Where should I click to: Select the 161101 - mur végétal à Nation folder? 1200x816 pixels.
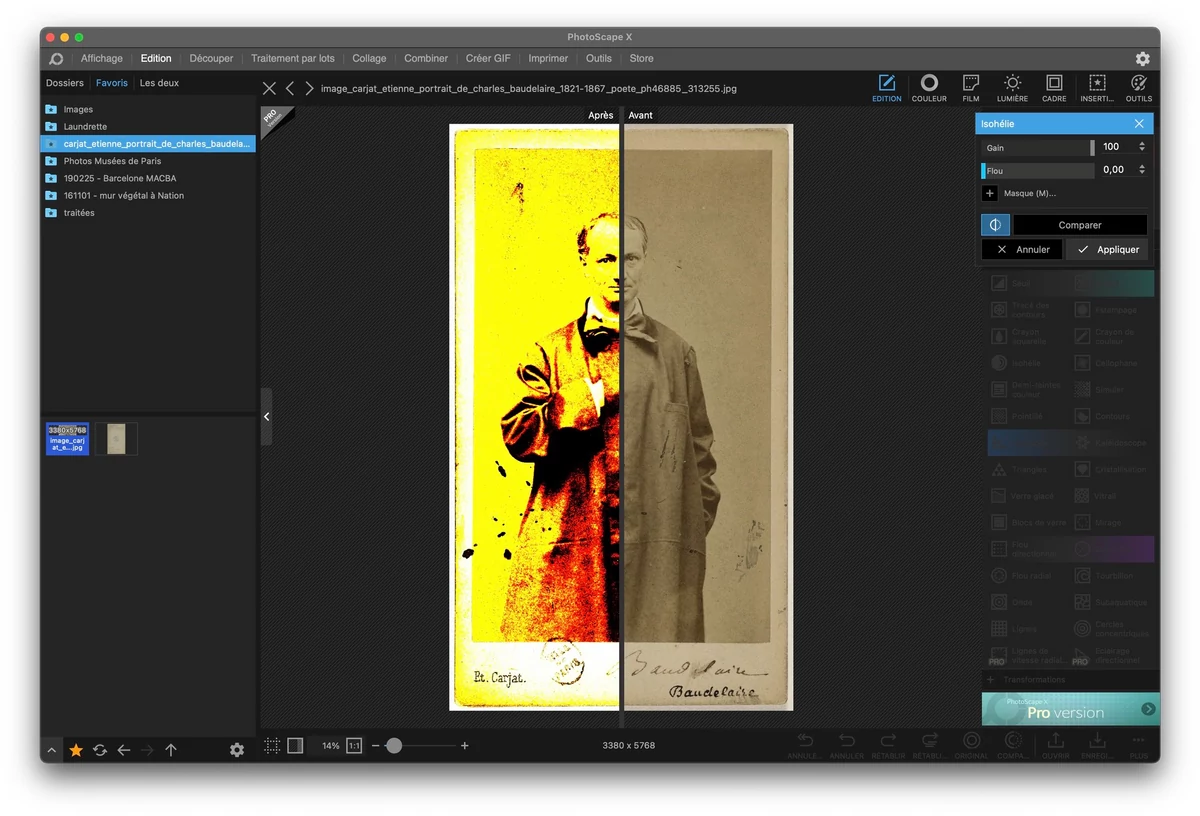148,195
